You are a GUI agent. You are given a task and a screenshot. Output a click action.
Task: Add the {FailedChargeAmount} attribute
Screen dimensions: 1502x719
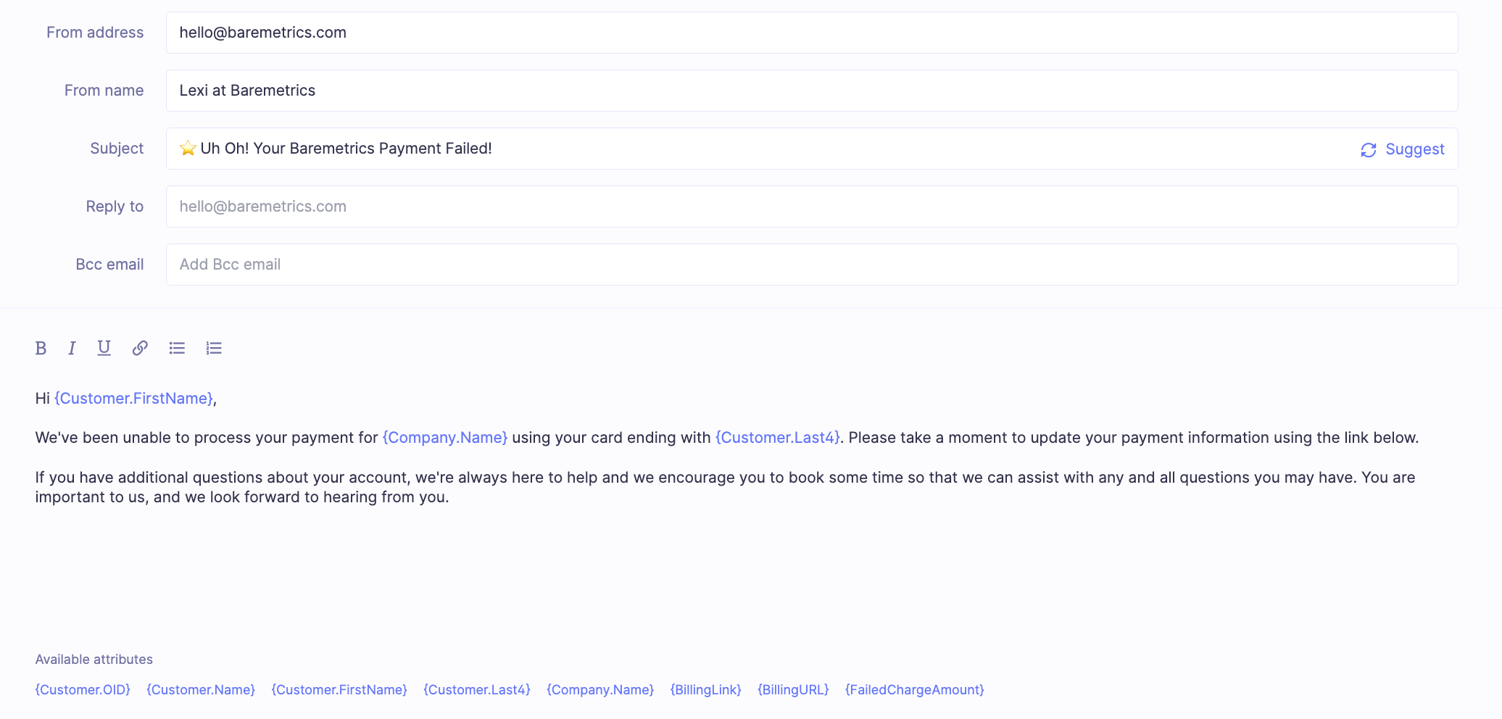914,690
